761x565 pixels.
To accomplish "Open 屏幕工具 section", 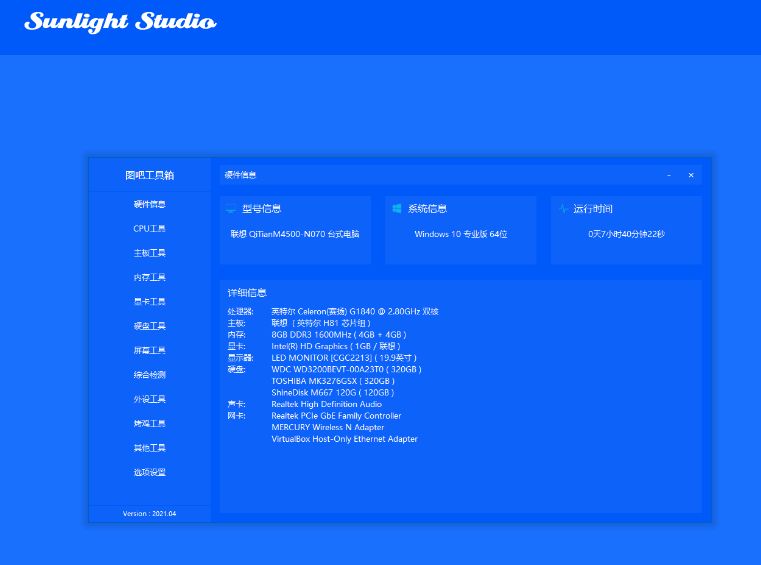I will pyautogui.click(x=149, y=350).
